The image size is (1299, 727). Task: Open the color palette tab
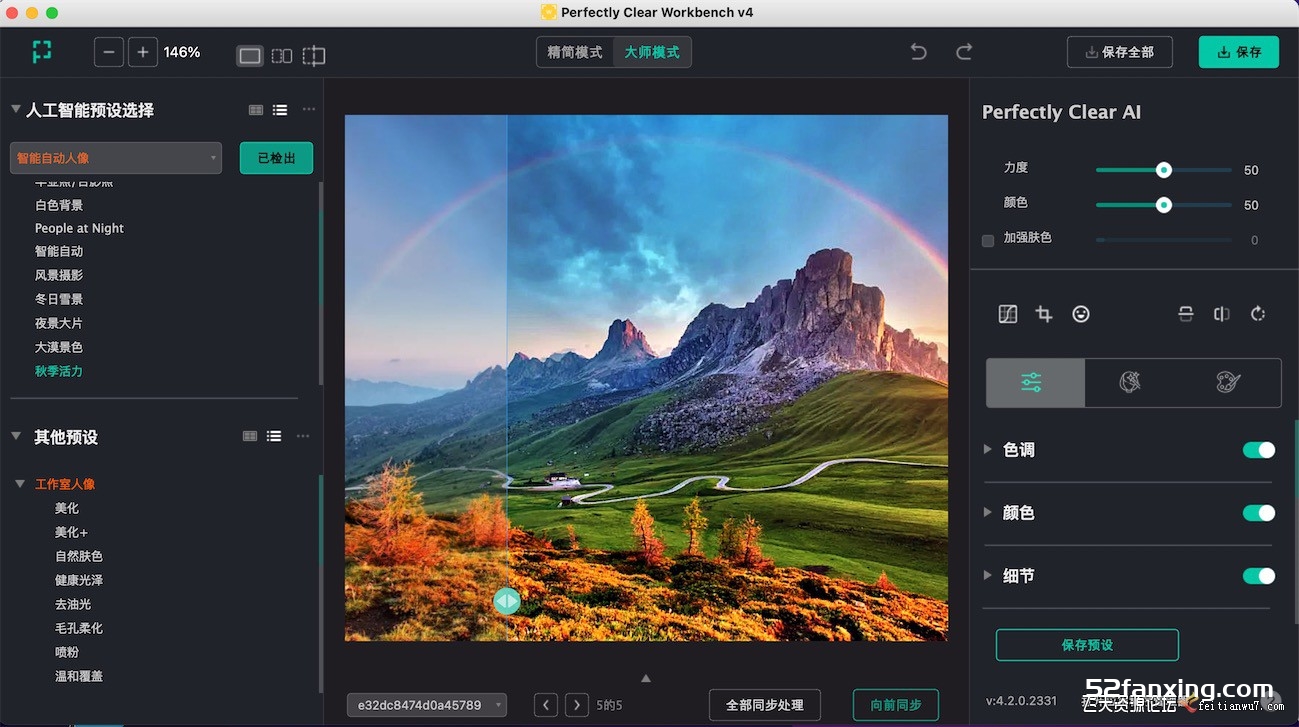click(1228, 383)
